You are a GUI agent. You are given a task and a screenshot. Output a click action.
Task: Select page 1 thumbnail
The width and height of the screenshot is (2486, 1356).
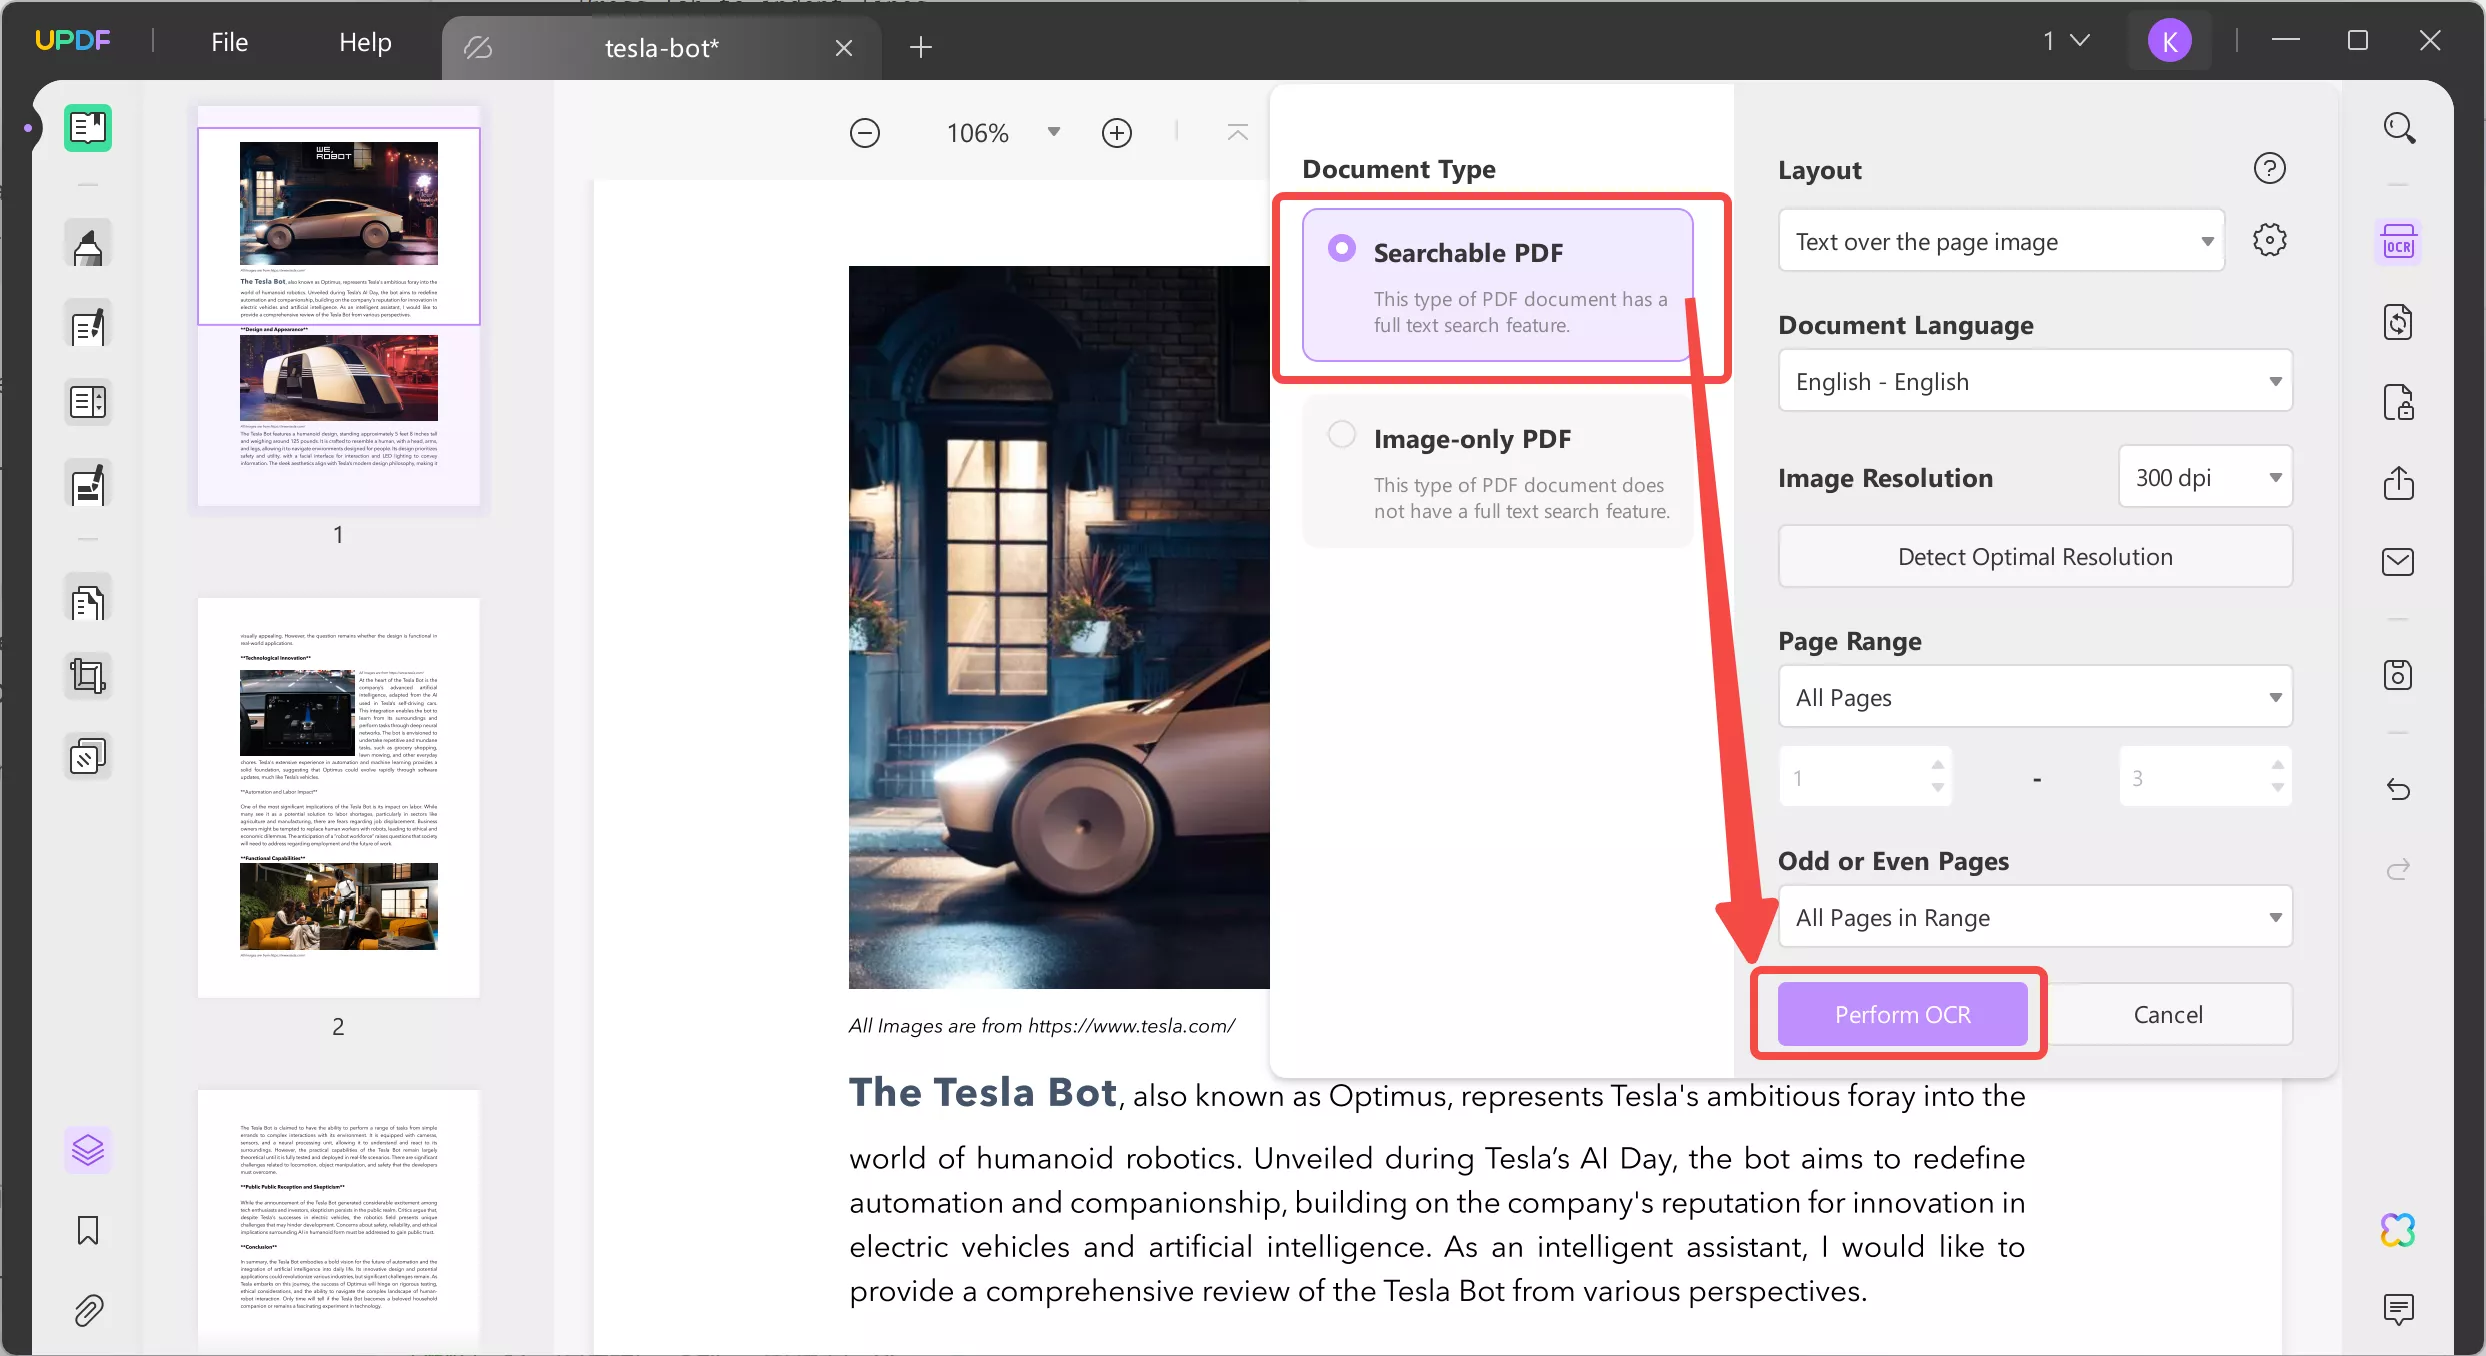pos(338,306)
